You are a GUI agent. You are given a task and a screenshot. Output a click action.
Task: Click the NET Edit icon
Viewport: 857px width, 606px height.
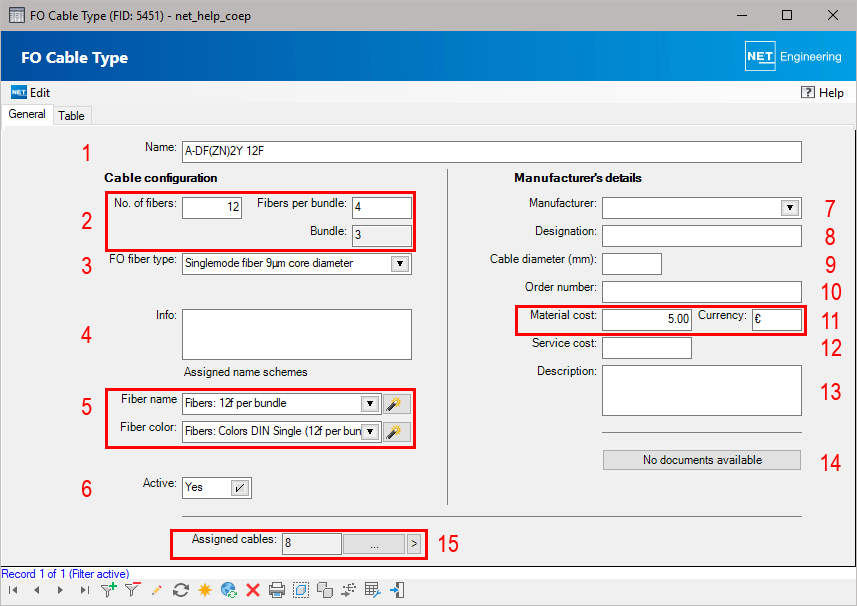(x=19, y=92)
